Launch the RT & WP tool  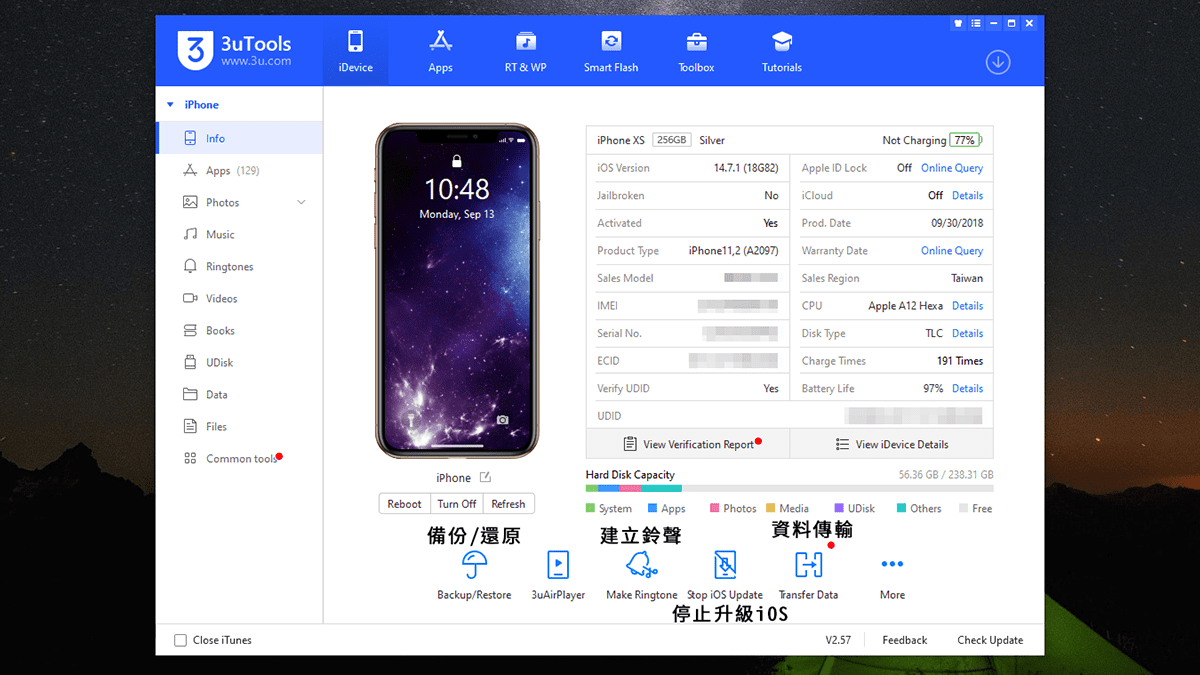pyautogui.click(x=525, y=50)
